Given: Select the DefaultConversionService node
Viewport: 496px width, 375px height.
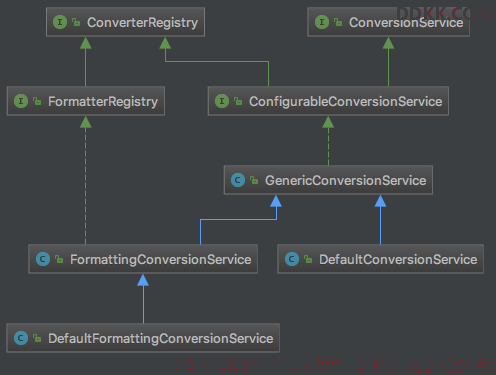Looking at the screenshot, I should point(380,259).
